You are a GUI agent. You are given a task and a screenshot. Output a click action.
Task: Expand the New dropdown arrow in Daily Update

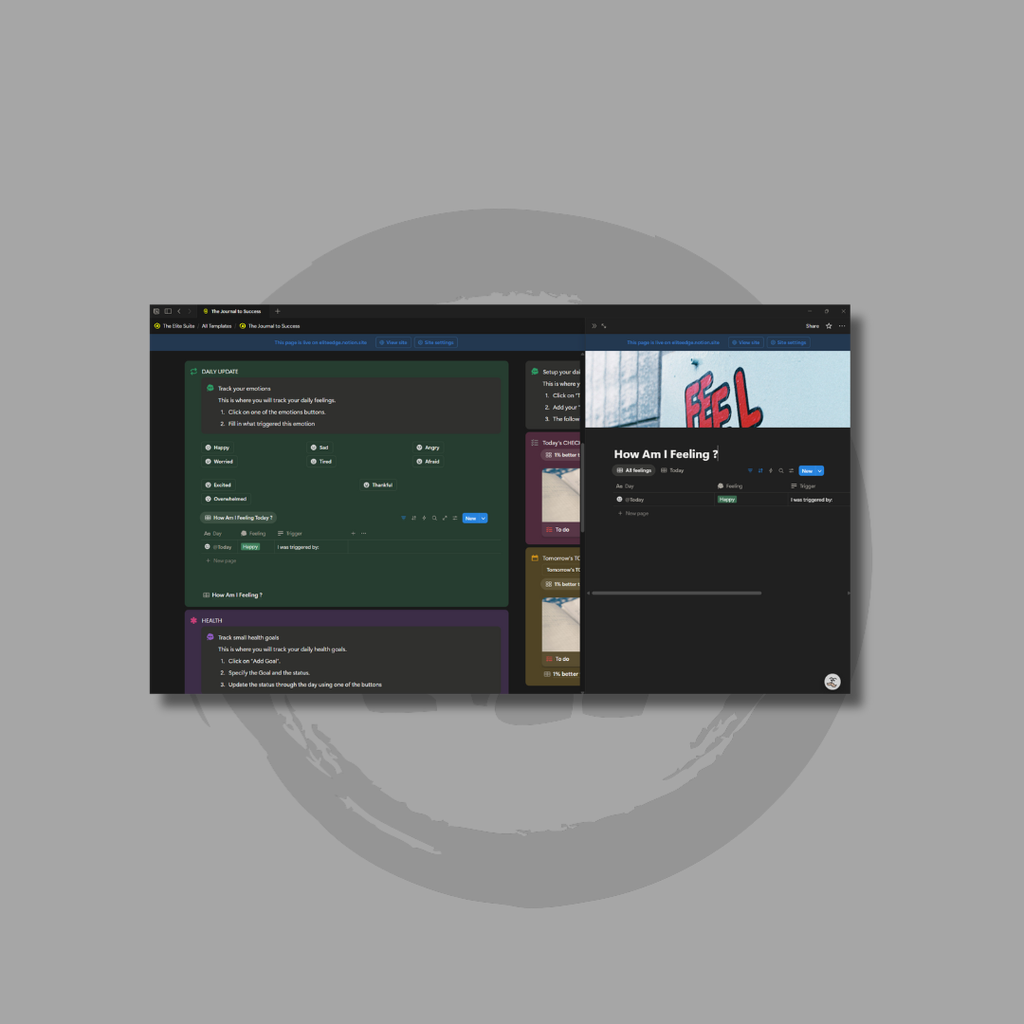click(x=484, y=518)
